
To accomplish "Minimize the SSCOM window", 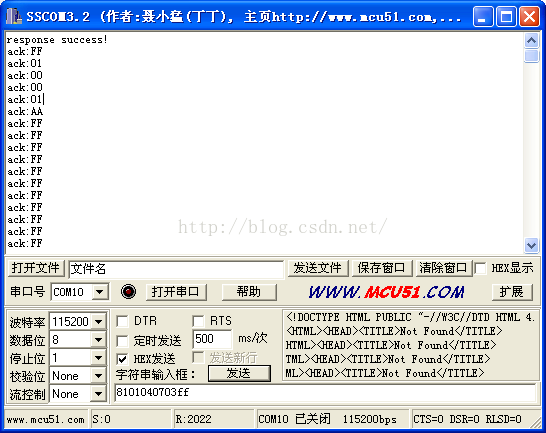I will pyautogui.click(x=483, y=16).
